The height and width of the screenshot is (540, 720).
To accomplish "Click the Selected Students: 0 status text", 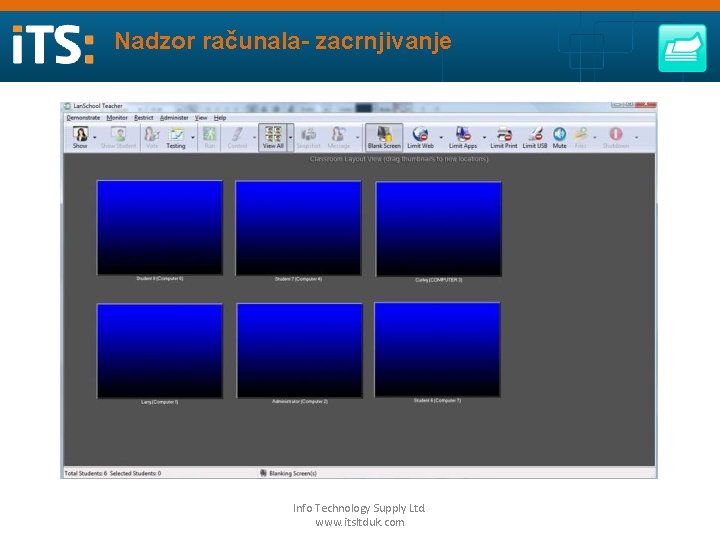I will point(135,473).
